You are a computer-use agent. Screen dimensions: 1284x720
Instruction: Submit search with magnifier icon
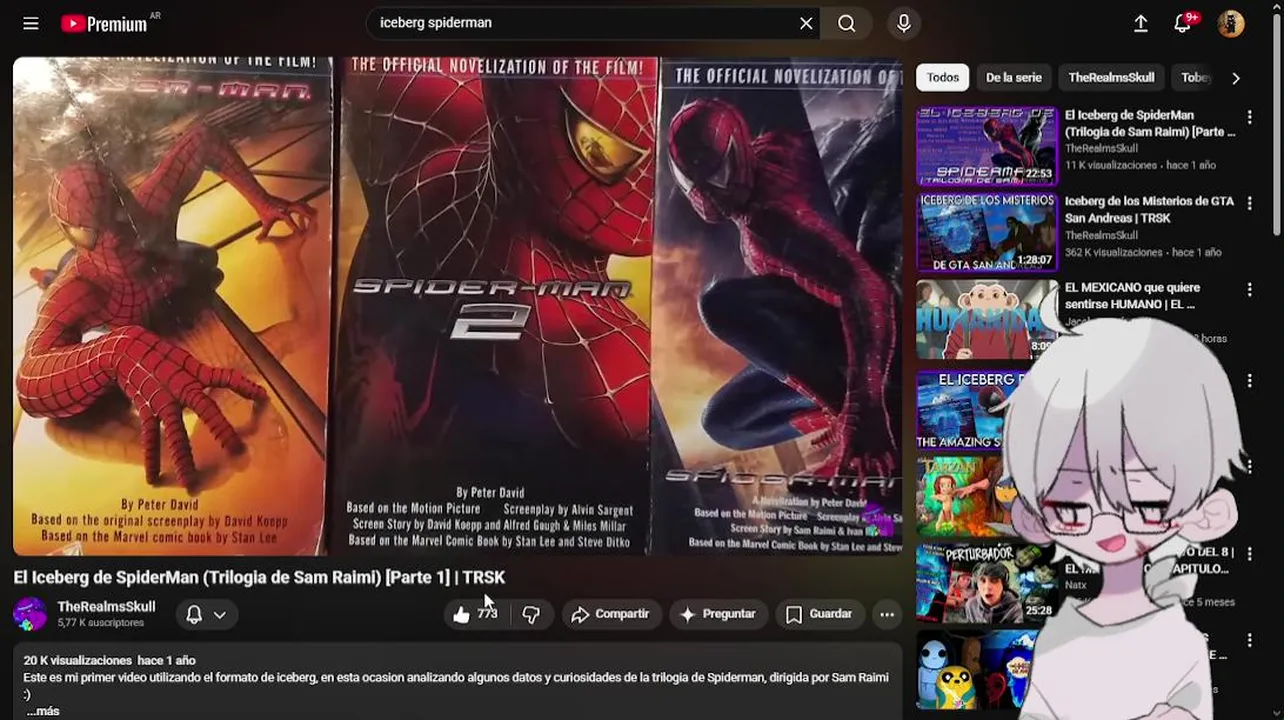pyautogui.click(x=847, y=23)
